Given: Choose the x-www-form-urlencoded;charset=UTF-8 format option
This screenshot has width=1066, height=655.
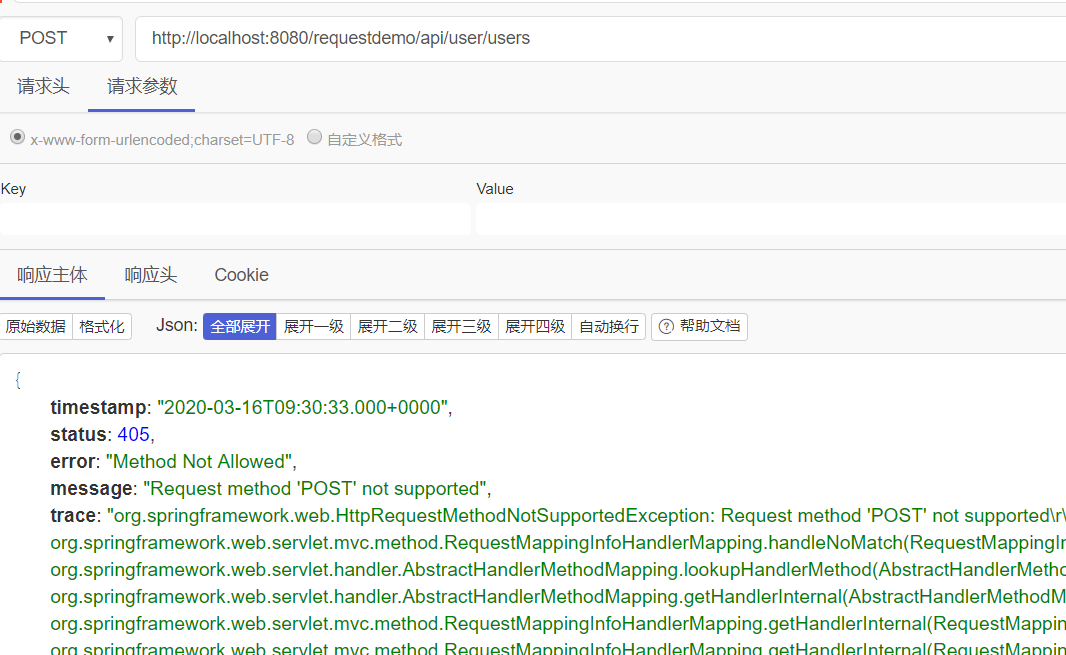Looking at the screenshot, I should click(17, 136).
